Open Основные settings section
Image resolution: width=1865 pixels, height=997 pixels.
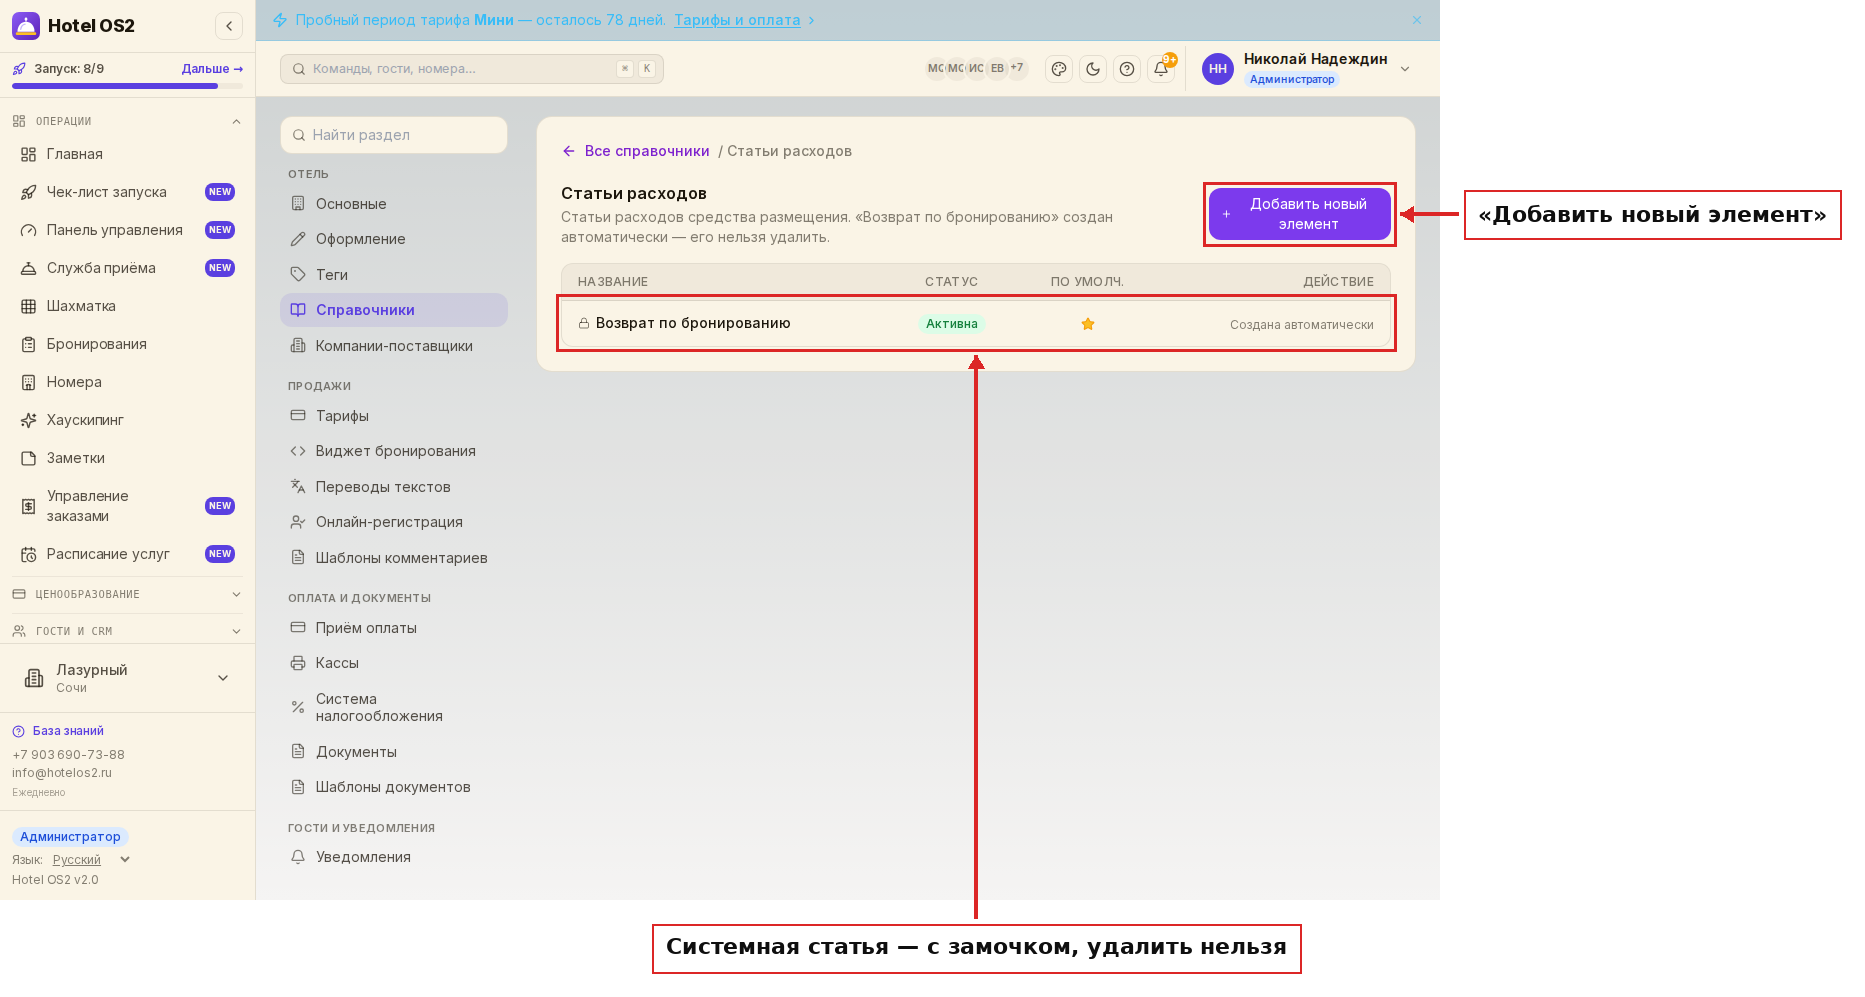(x=394, y=204)
